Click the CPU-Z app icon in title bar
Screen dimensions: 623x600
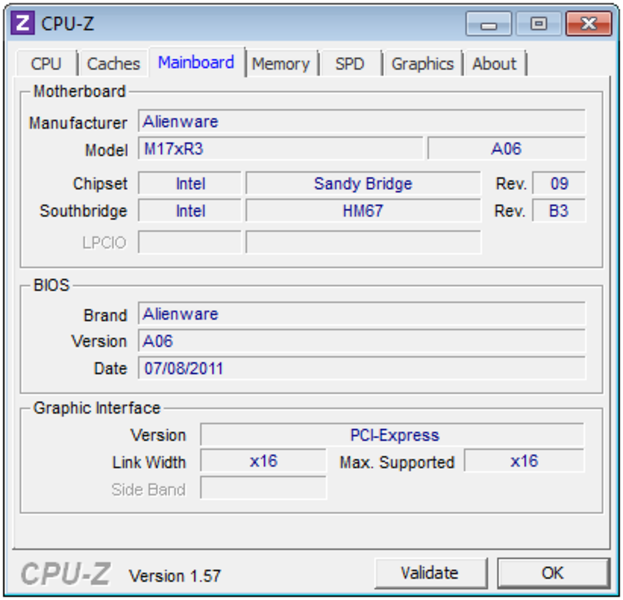click(22, 23)
